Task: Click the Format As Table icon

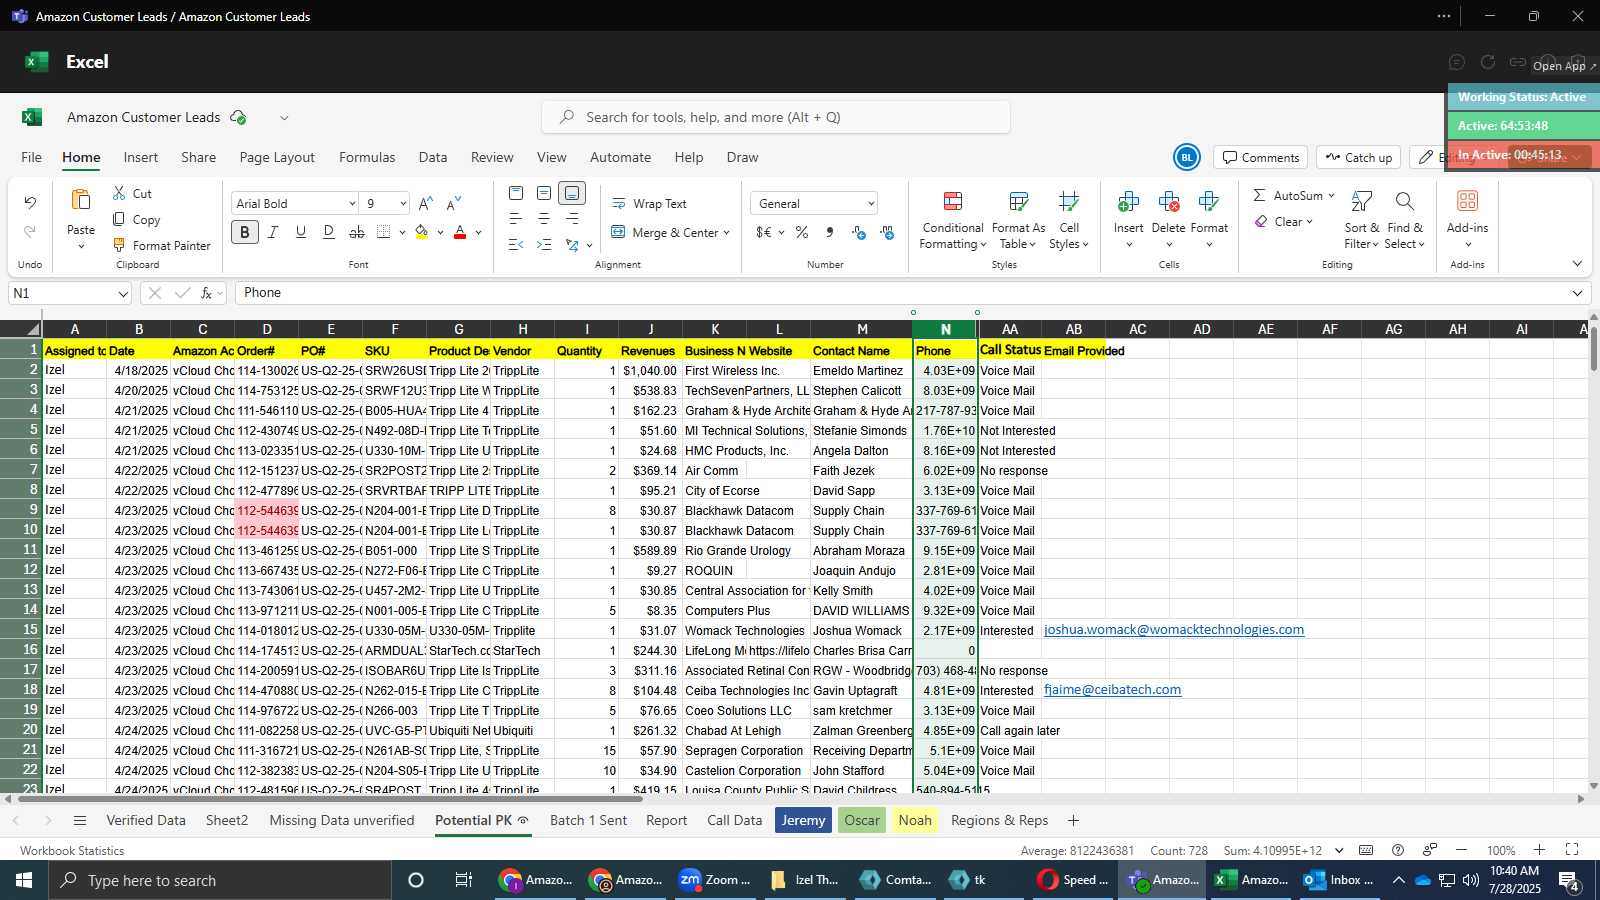Action: 1018,201
